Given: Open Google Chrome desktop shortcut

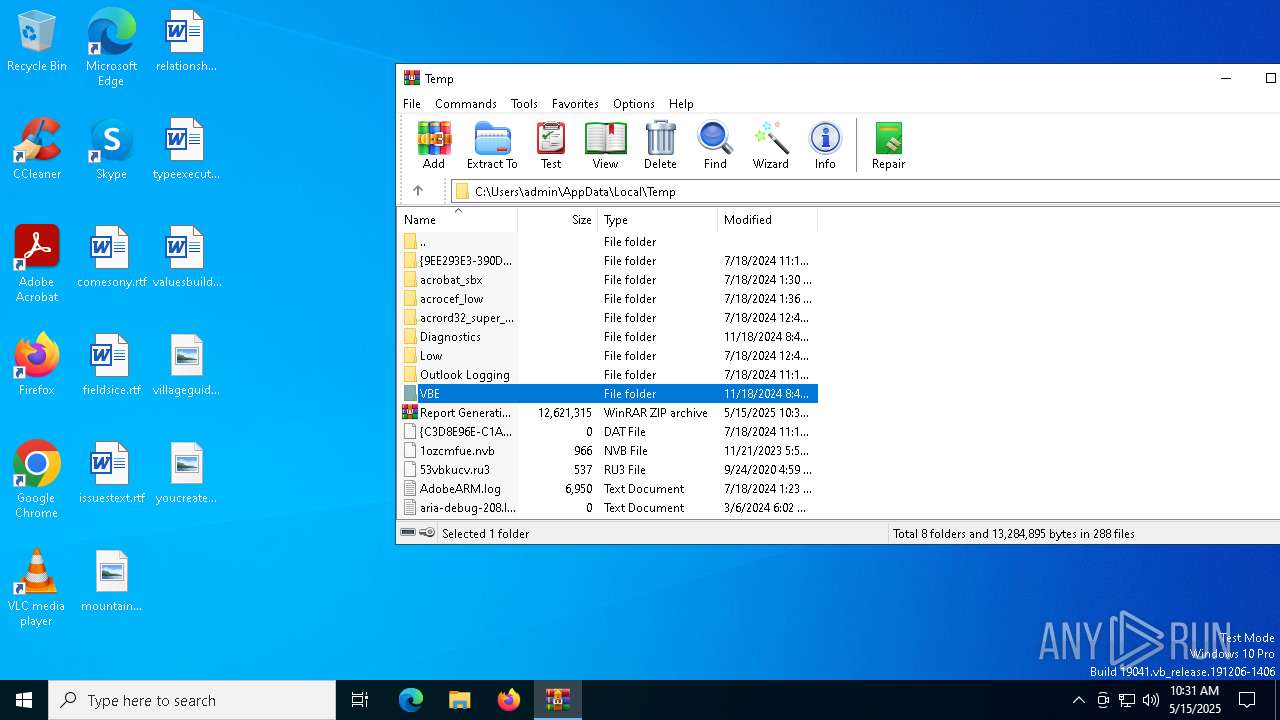Looking at the screenshot, I should click(x=37, y=480).
